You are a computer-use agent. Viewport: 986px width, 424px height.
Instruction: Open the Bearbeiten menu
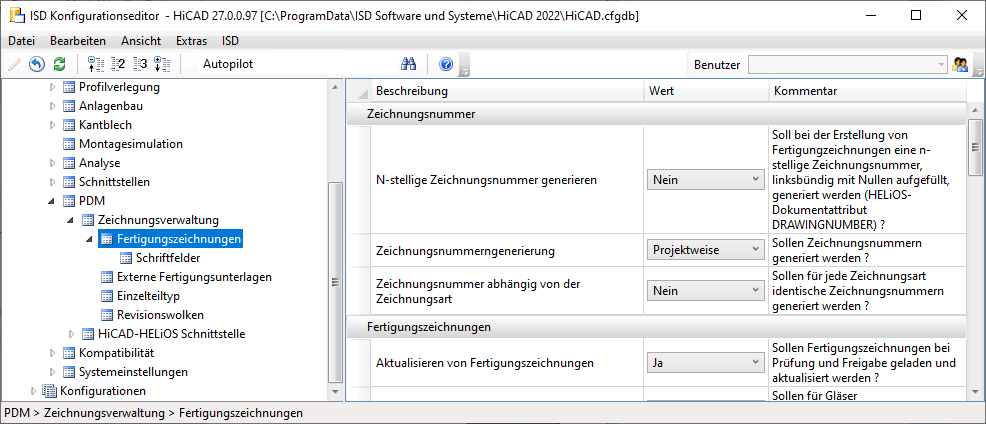[x=78, y=41]
